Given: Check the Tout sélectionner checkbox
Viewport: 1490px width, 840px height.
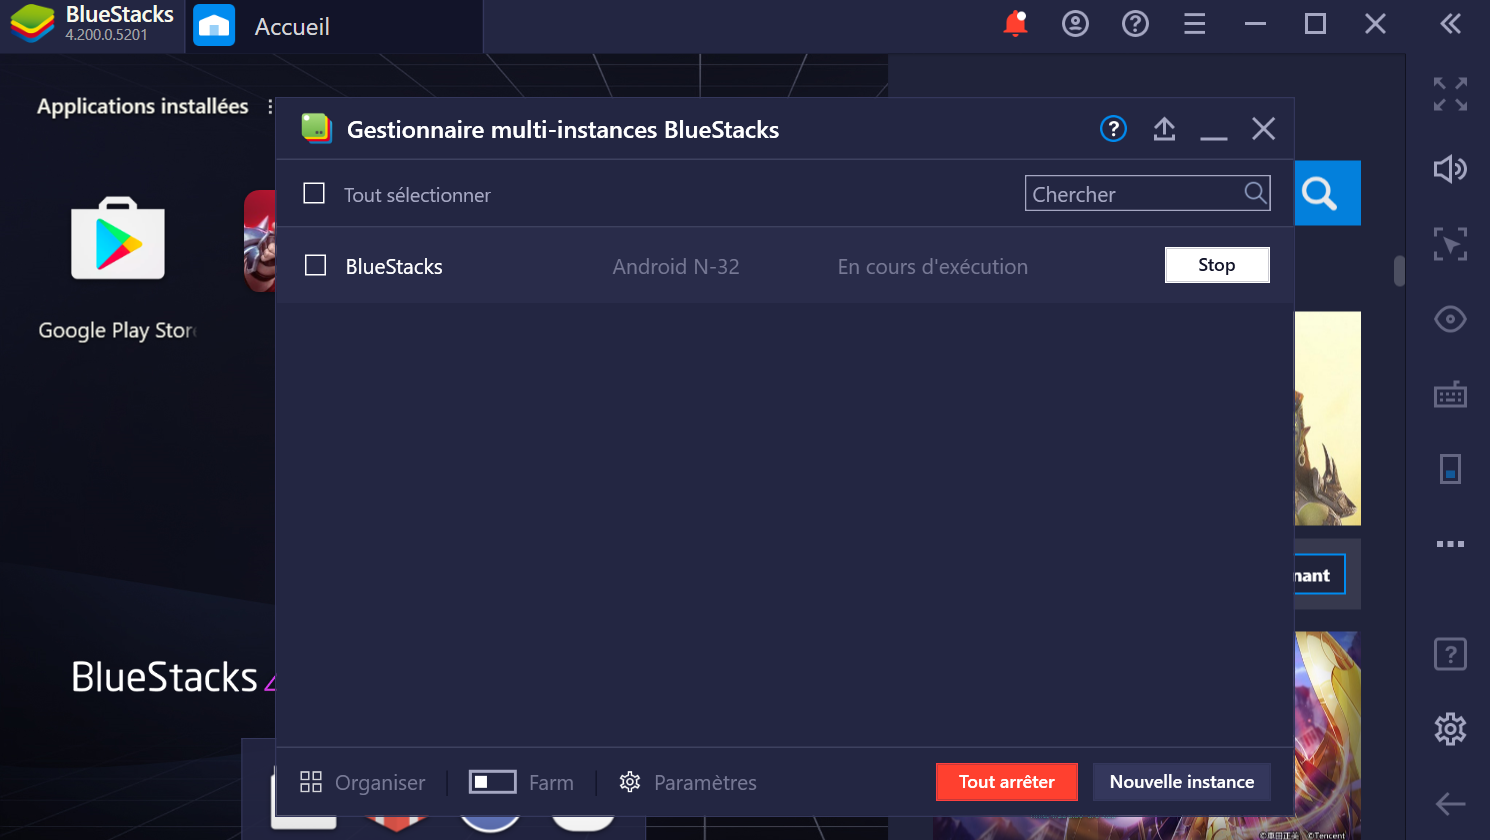Looking at the screenshot, I should click(x=314, y=193).
